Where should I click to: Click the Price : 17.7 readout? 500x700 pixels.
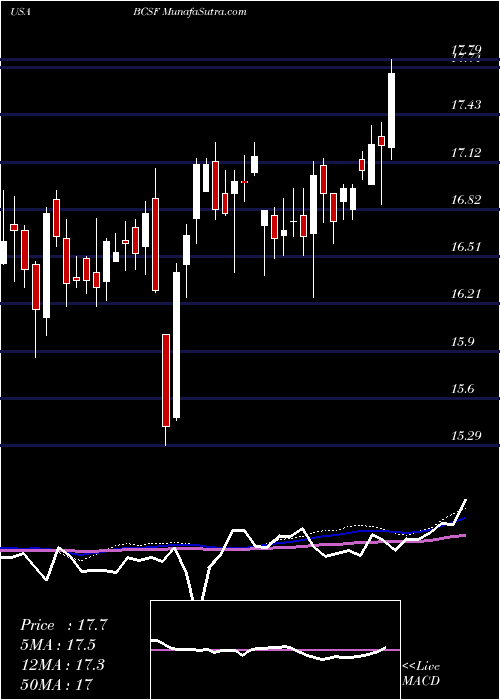pyautogui.click(x=64, y=625)
